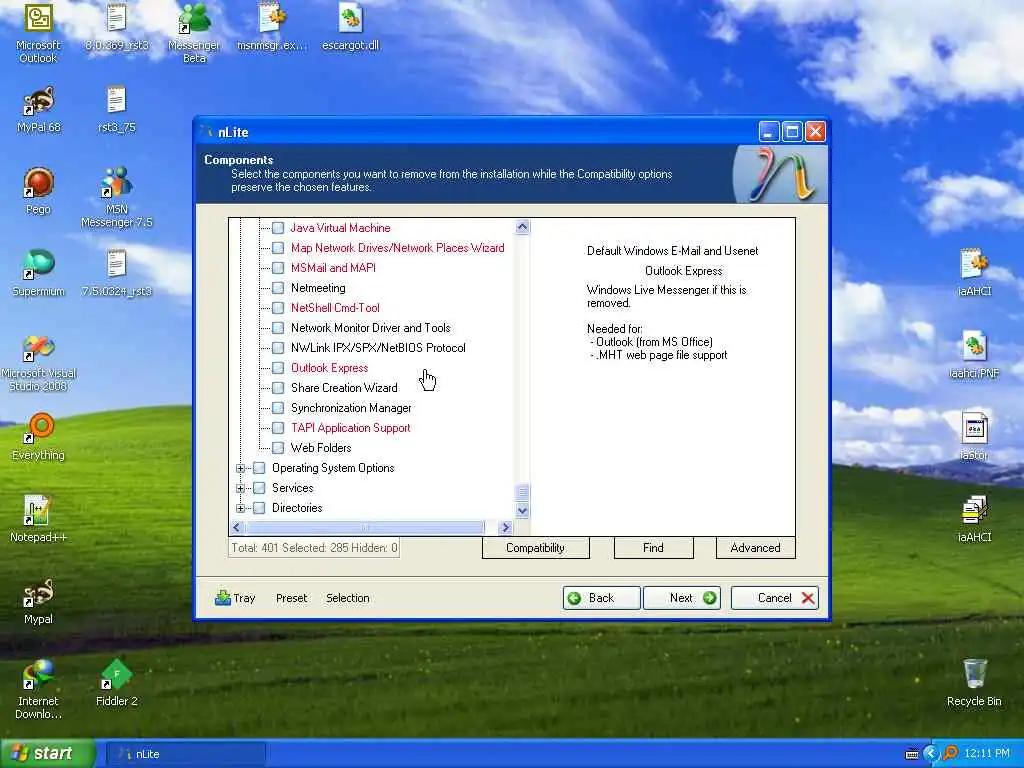Proceed with the Next button
1024x768 pixels.
(x=682, y=598)
